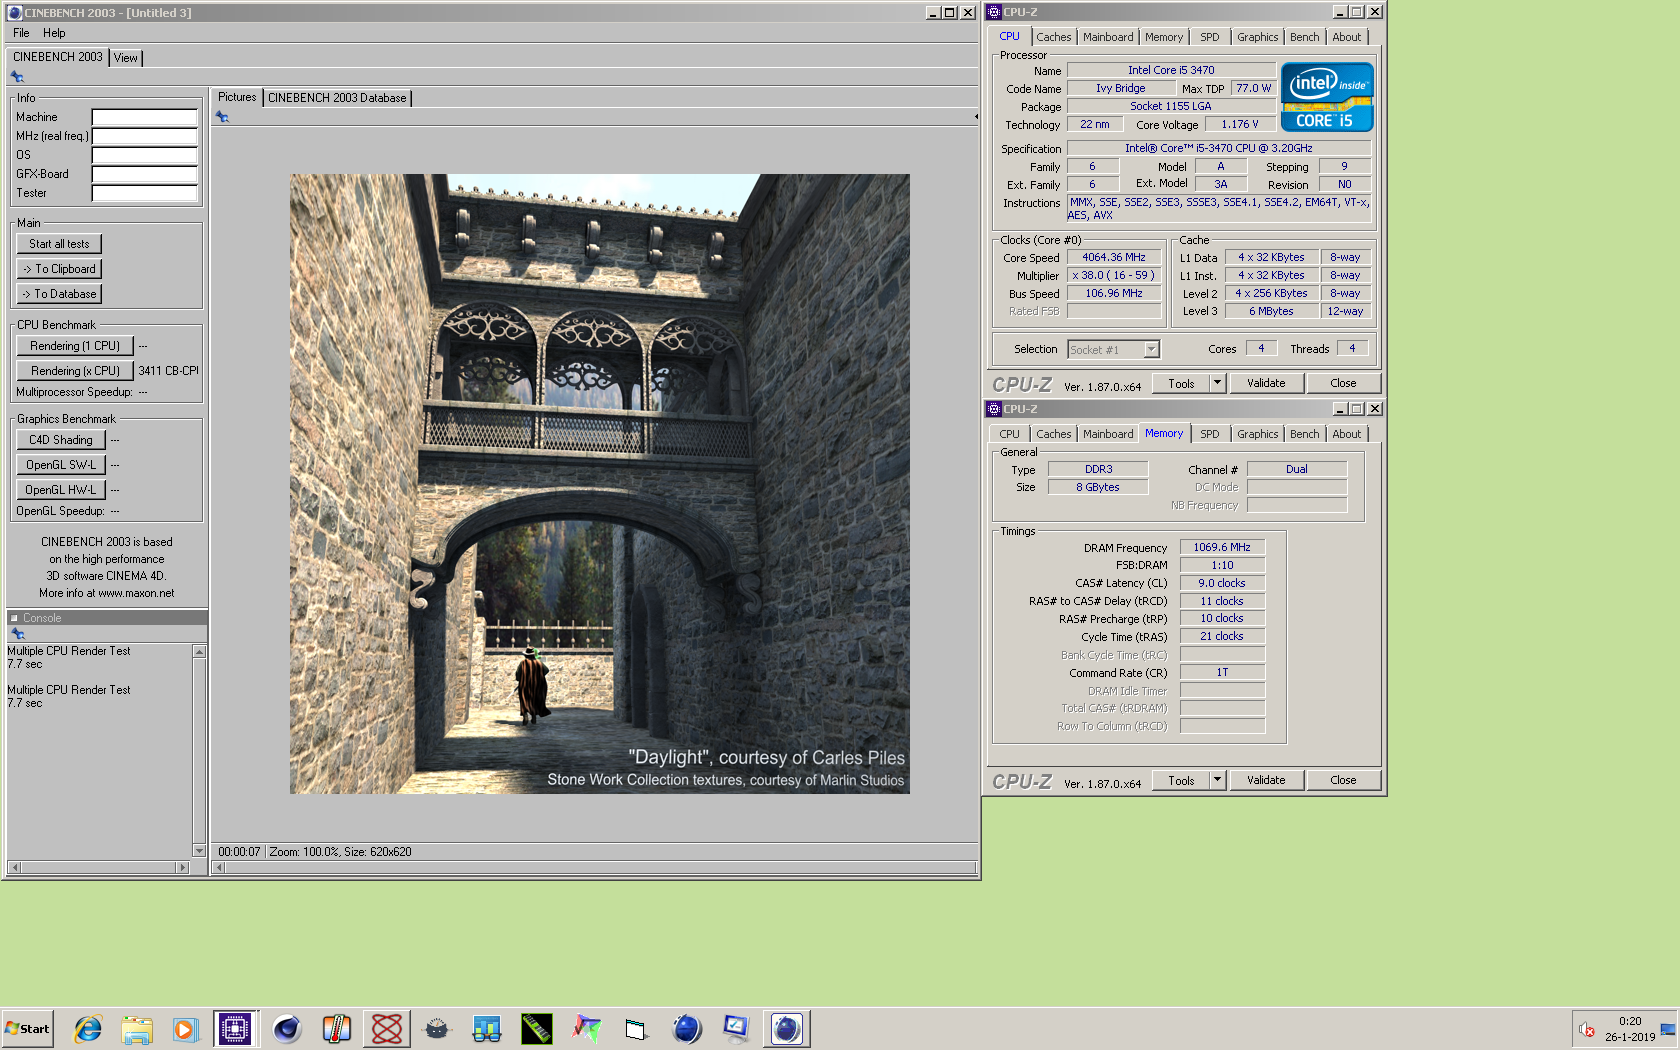Switch to the View tab in CINEBENCH
1680x1050 pixels.
click(x=126, y=58)
